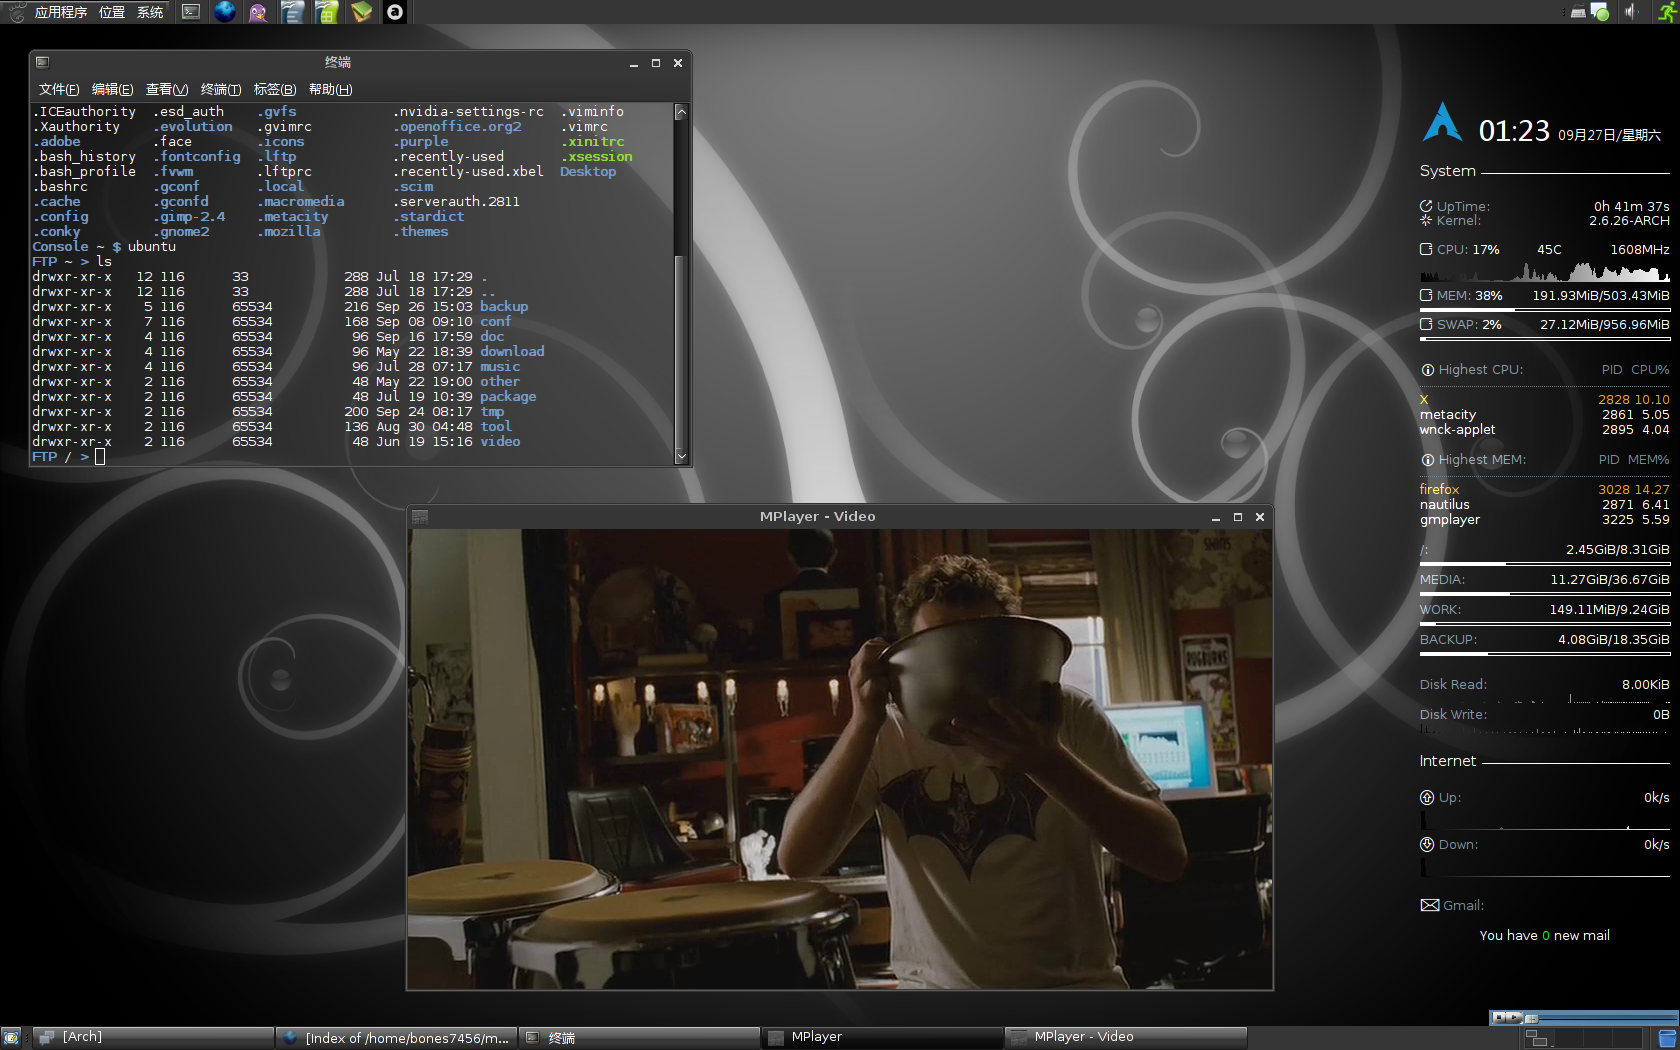
Task: Switch to the [Arch] taskbar window
Action: click(153, 1038)
